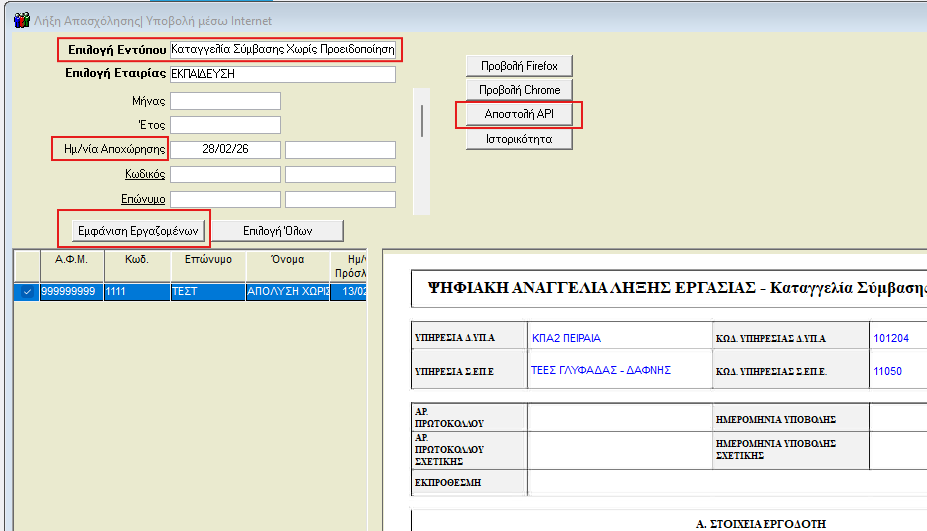Send the form via Αποστολή API
Image resolution: width=927 pixels, height=531 pixels.
519,115
